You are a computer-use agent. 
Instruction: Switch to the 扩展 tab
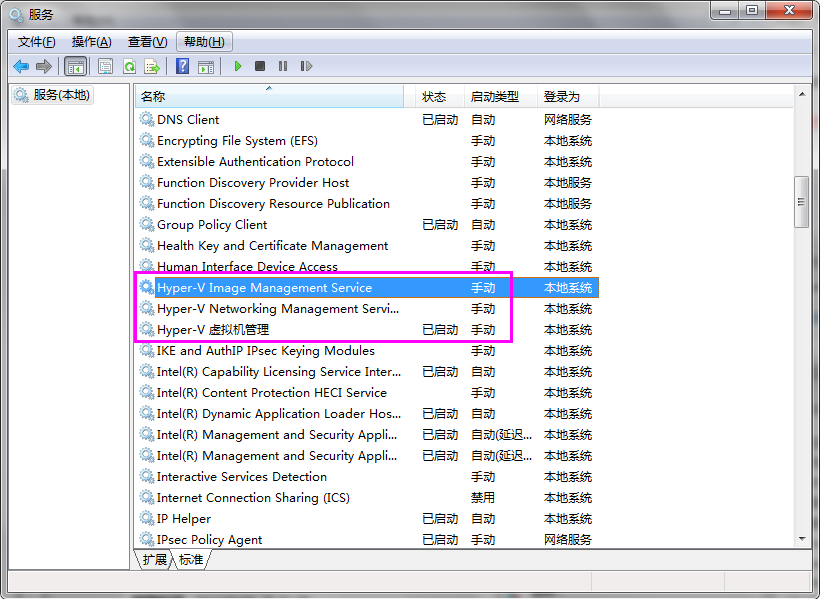tap(155, 560)
